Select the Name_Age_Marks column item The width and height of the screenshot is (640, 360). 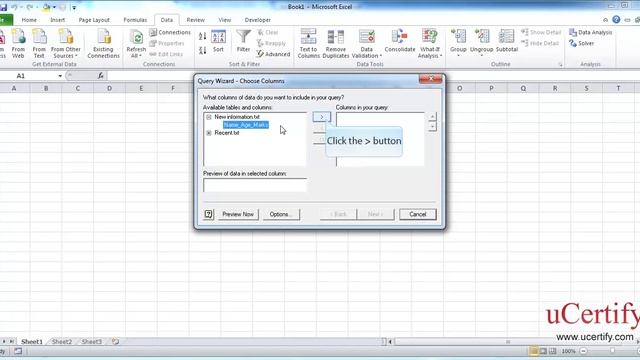click(x=246, y=125)
